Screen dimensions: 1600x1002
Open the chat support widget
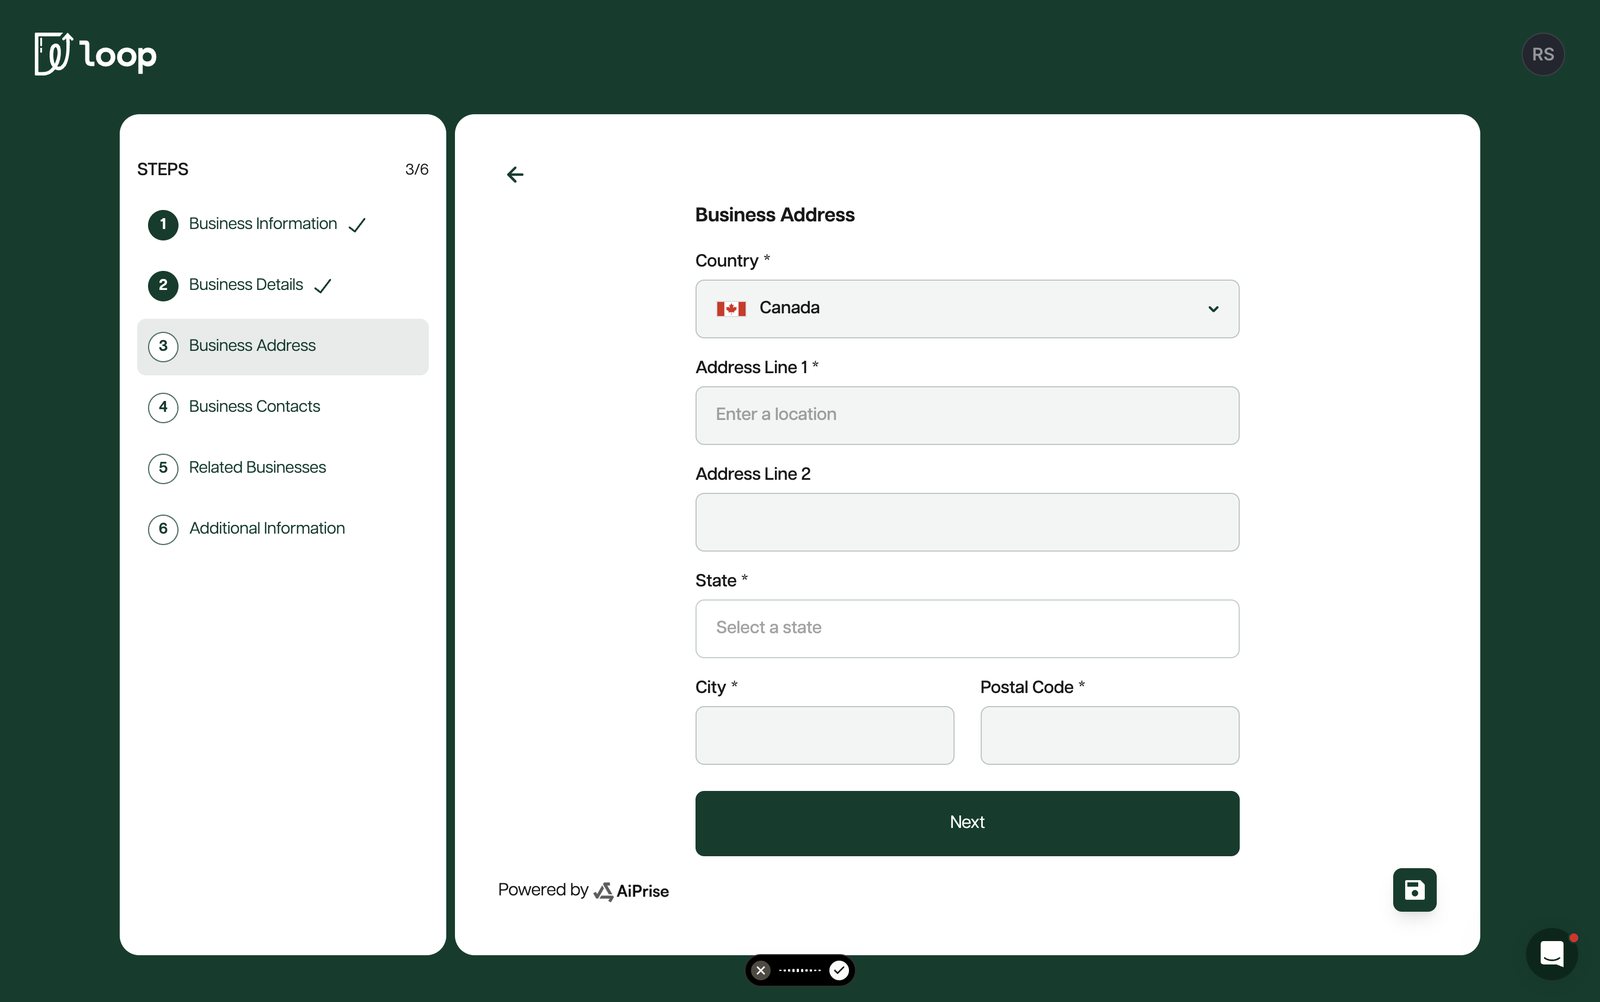tap(1551, 954)
